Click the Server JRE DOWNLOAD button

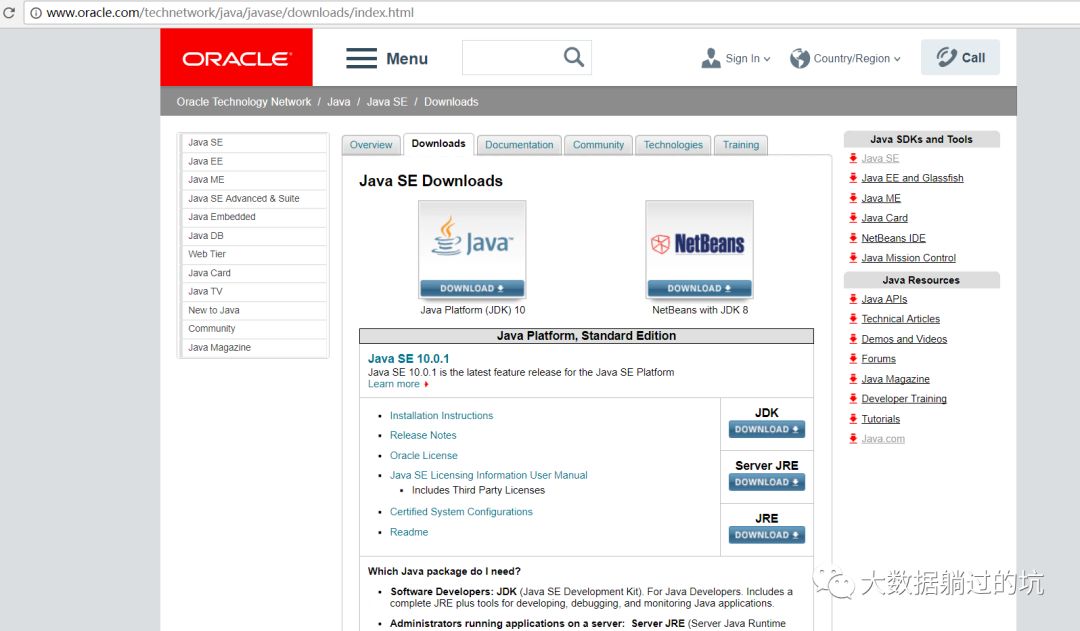point(767,482)
